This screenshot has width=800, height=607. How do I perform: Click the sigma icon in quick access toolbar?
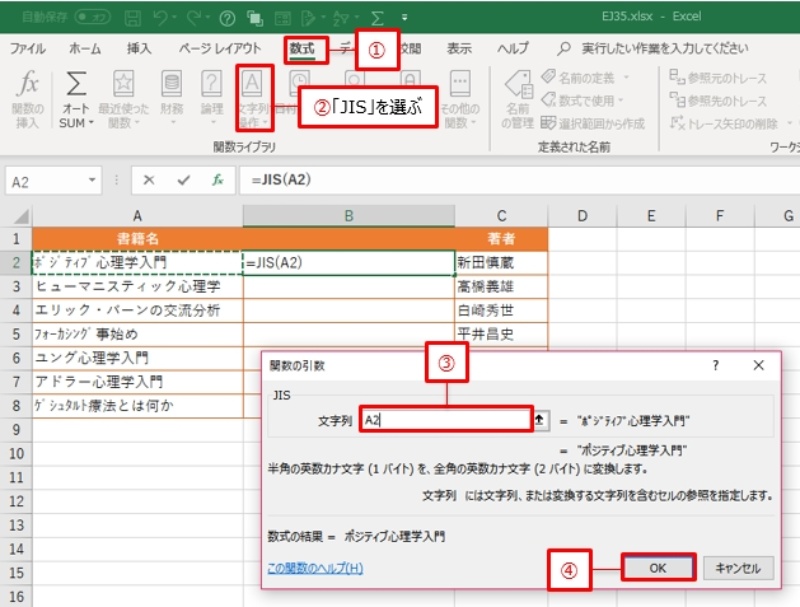point(377,18)
